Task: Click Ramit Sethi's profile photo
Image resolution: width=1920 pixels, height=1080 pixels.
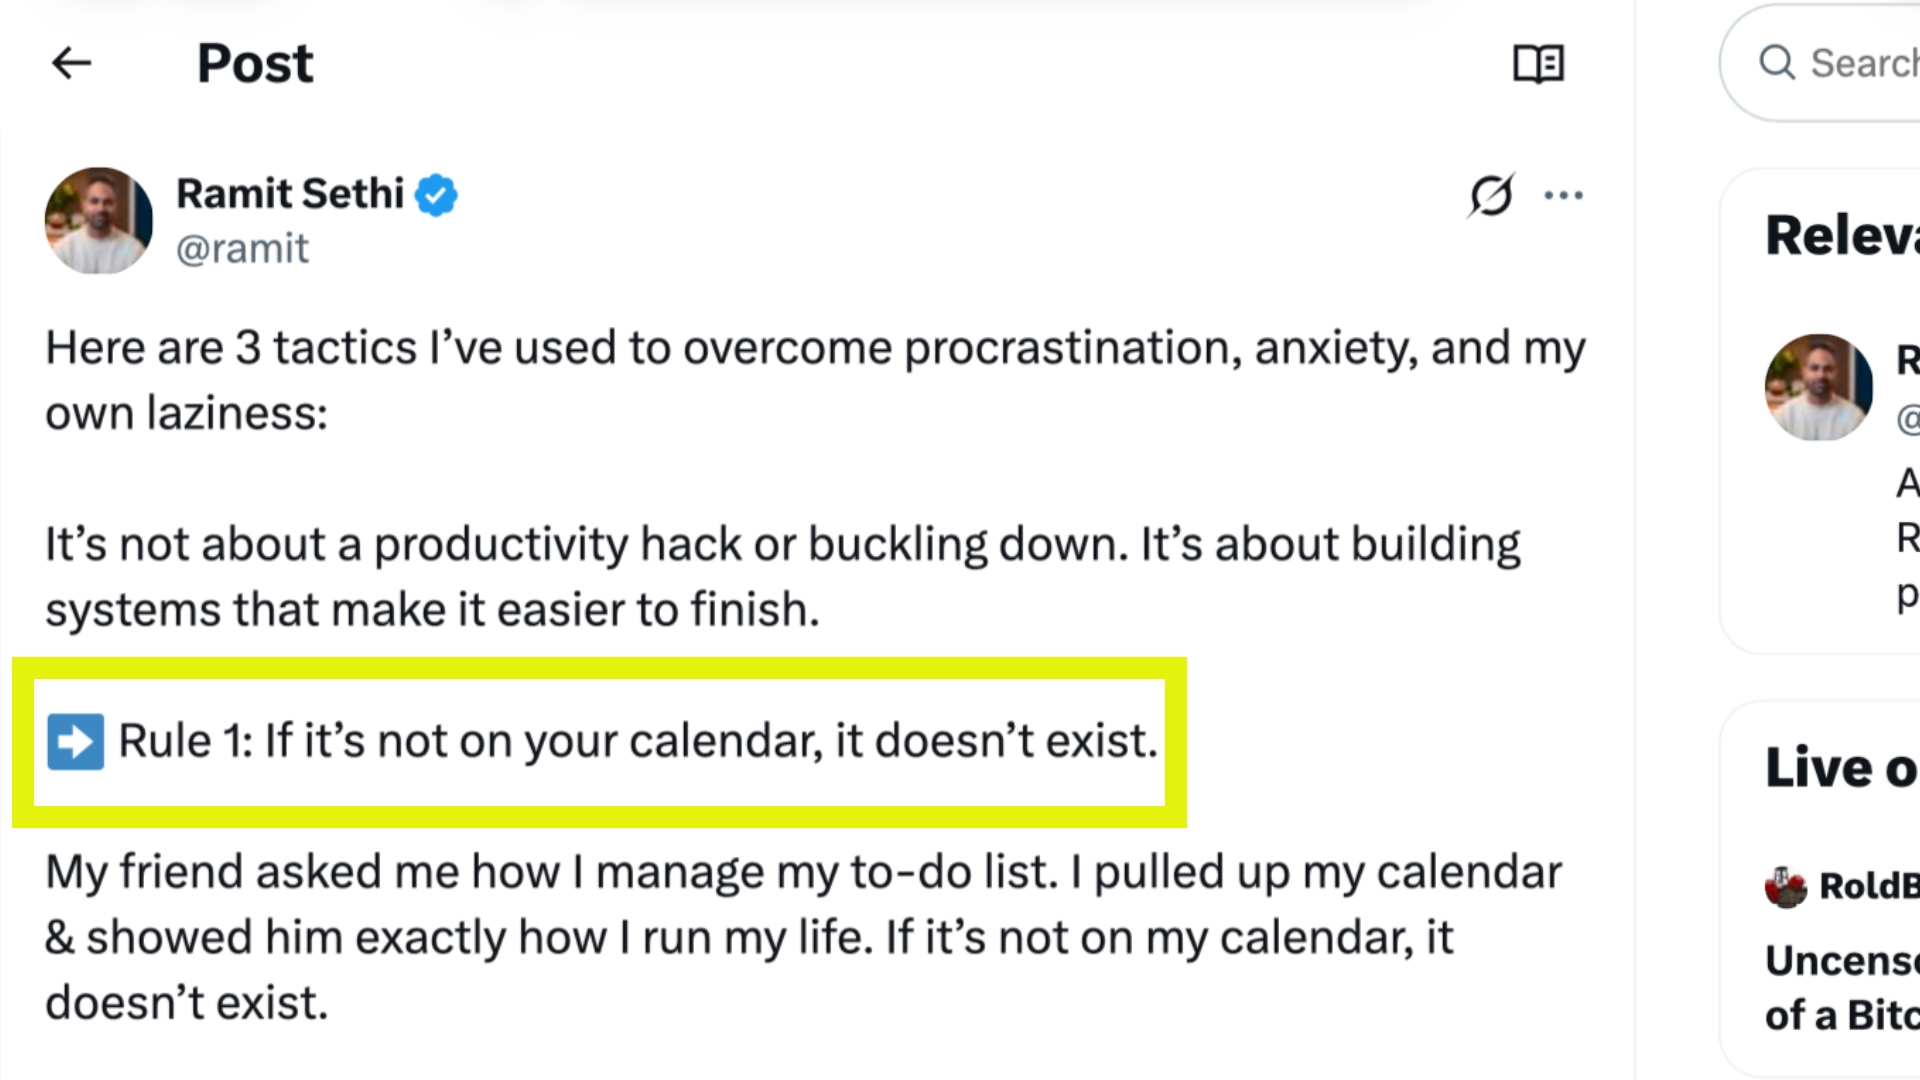Action: pos(98,220)
